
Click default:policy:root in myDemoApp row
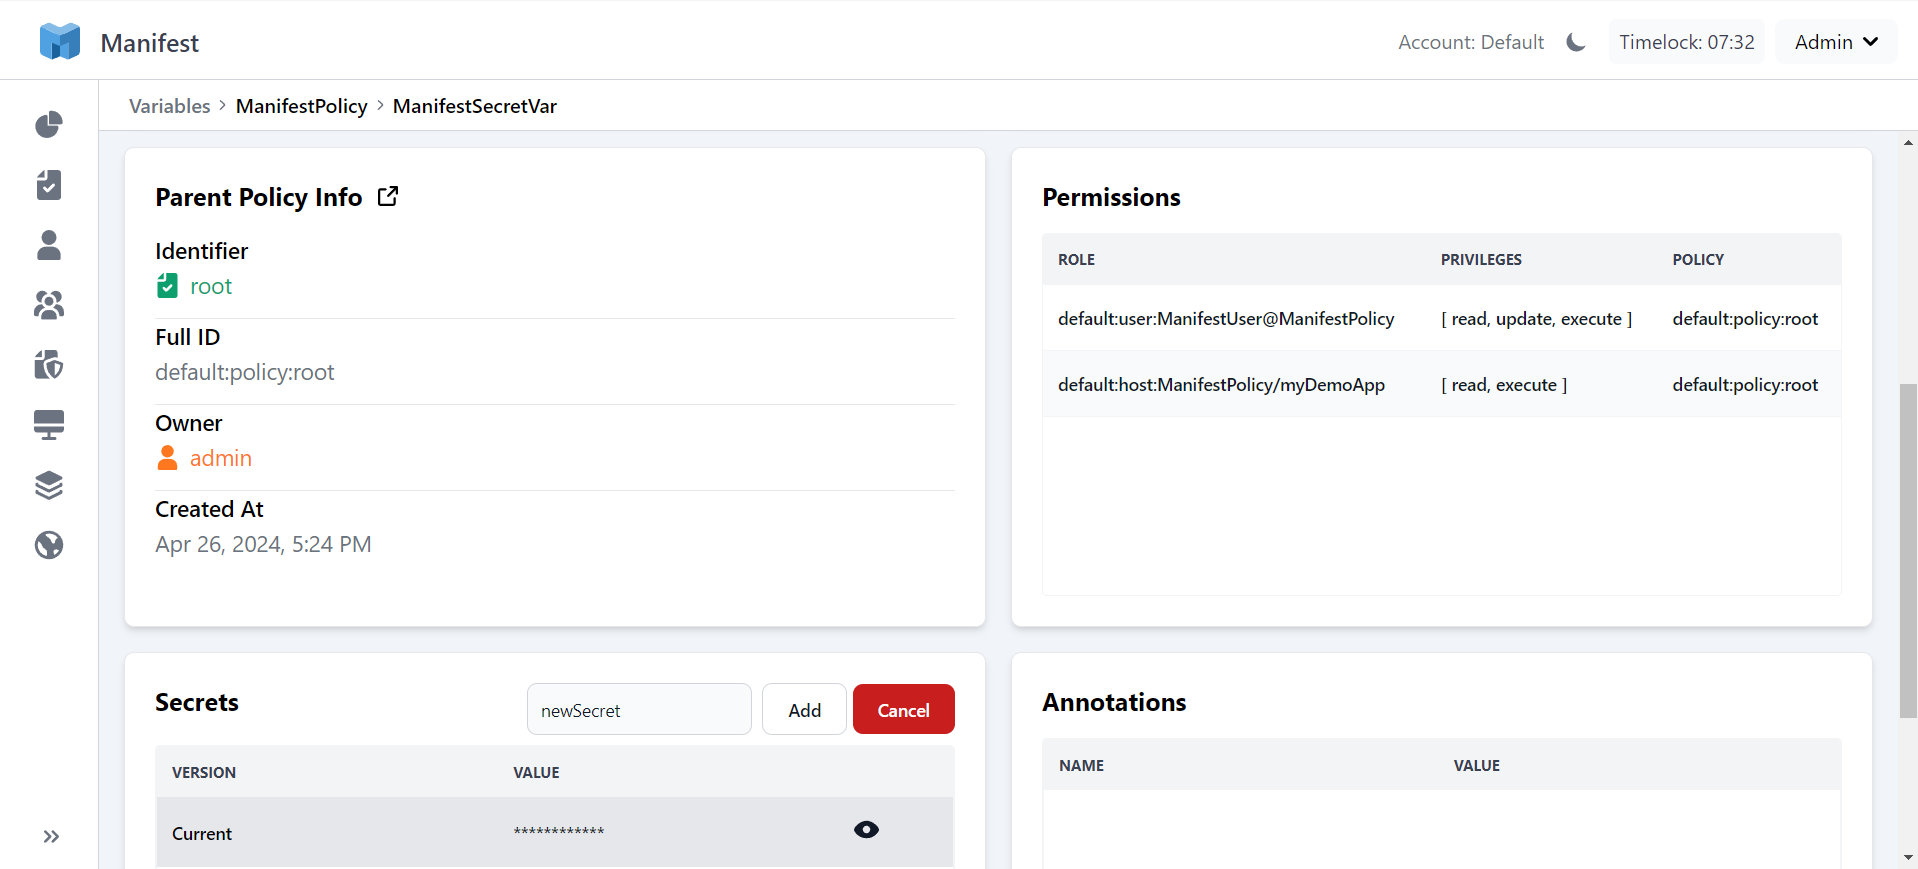(1745, 384)
